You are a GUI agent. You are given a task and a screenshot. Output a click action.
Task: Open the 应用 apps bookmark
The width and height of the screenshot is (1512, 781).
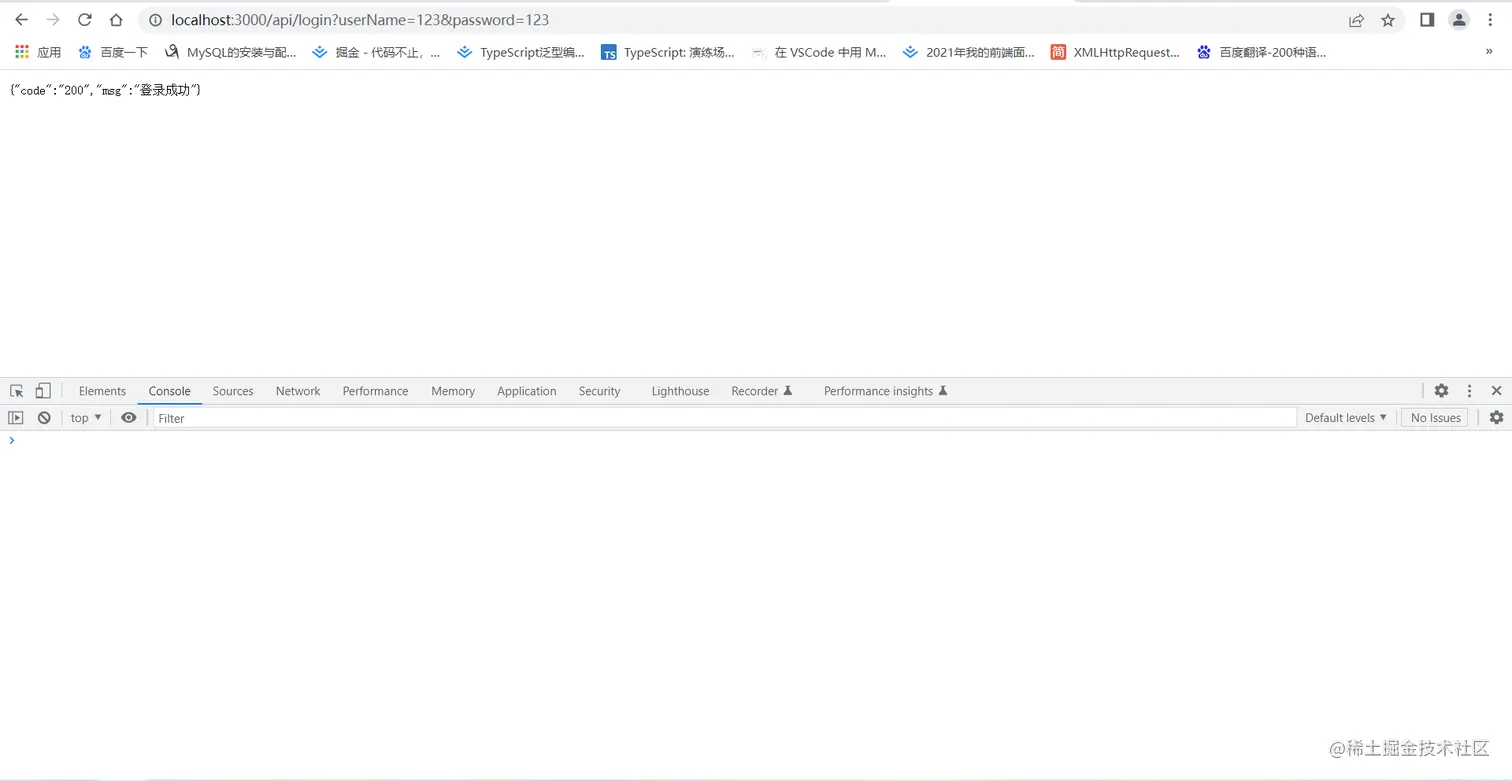coord(38,52)
